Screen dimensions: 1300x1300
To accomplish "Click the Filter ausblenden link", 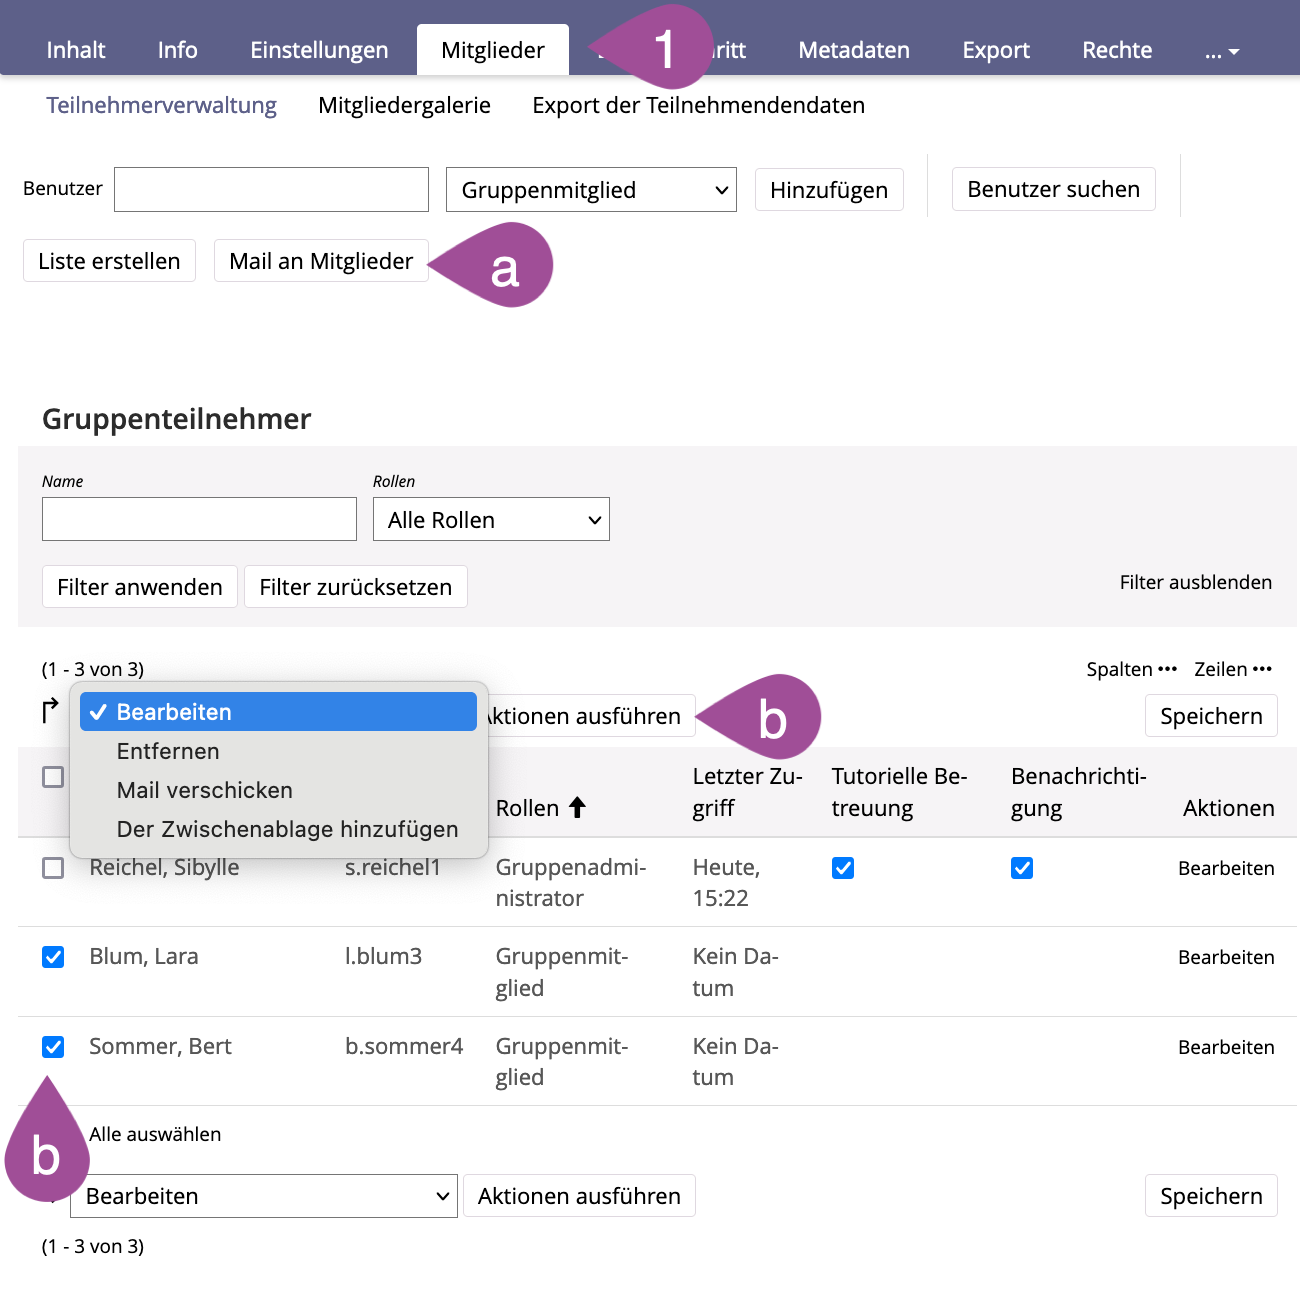I will point(1195,582).
